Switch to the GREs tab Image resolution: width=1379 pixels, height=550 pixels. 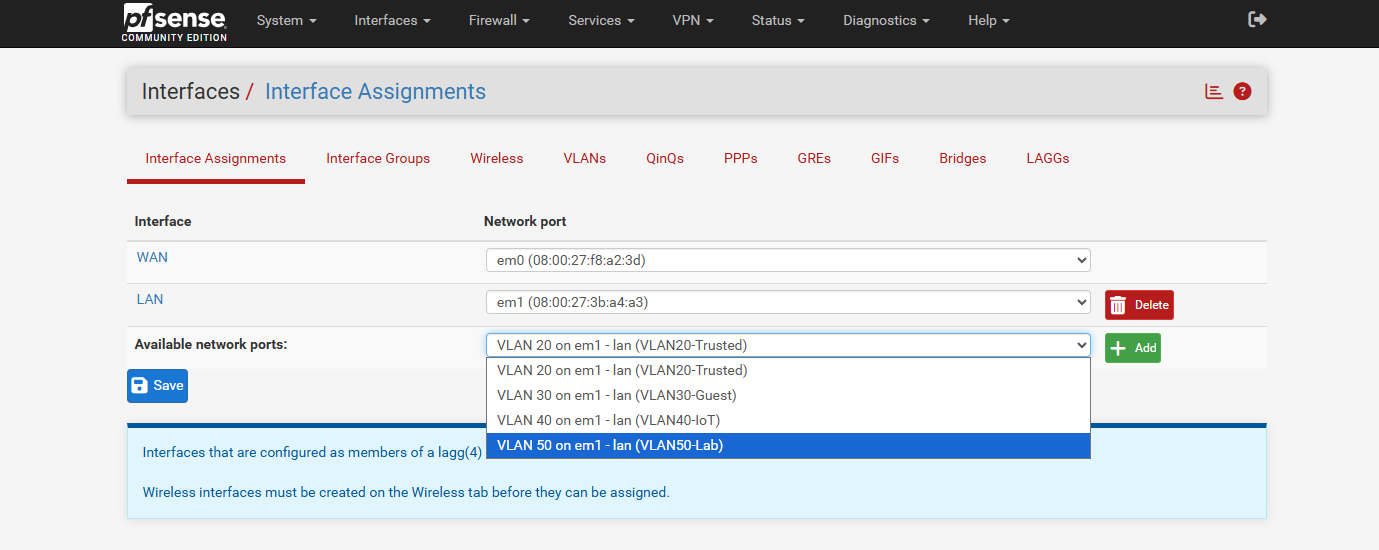[x=814, y=158]
